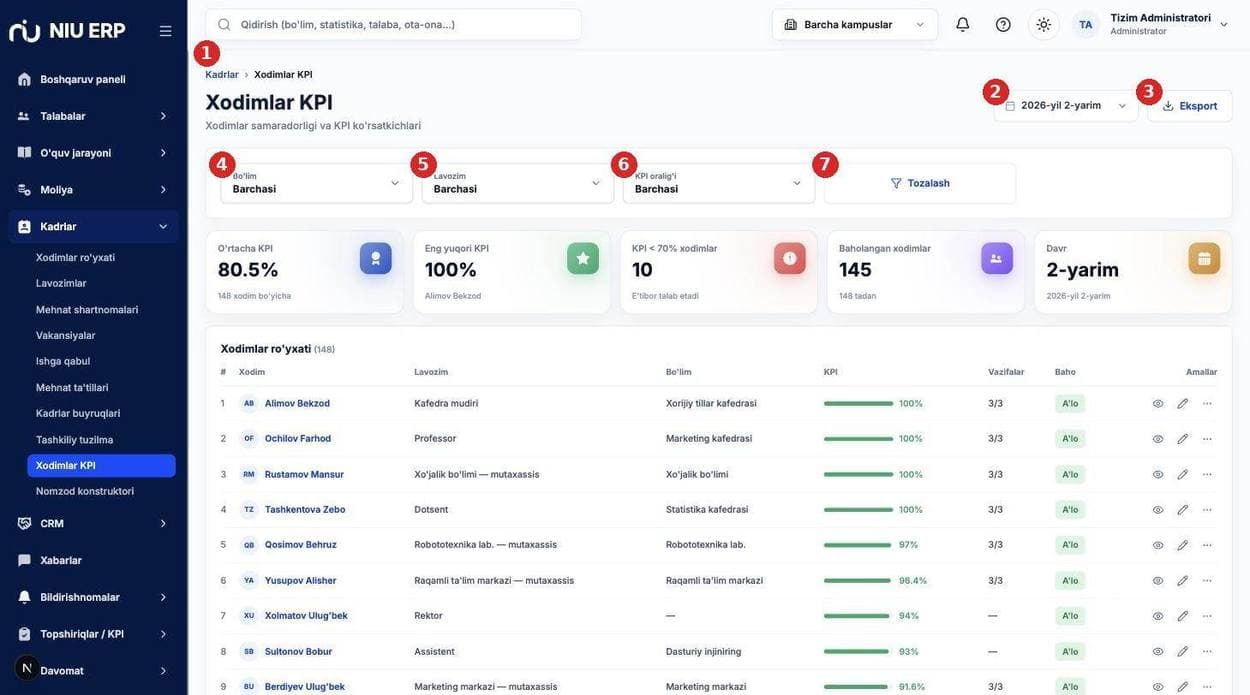
Task: Open the notifications bell icon
Action: click(x=963, y=24)
